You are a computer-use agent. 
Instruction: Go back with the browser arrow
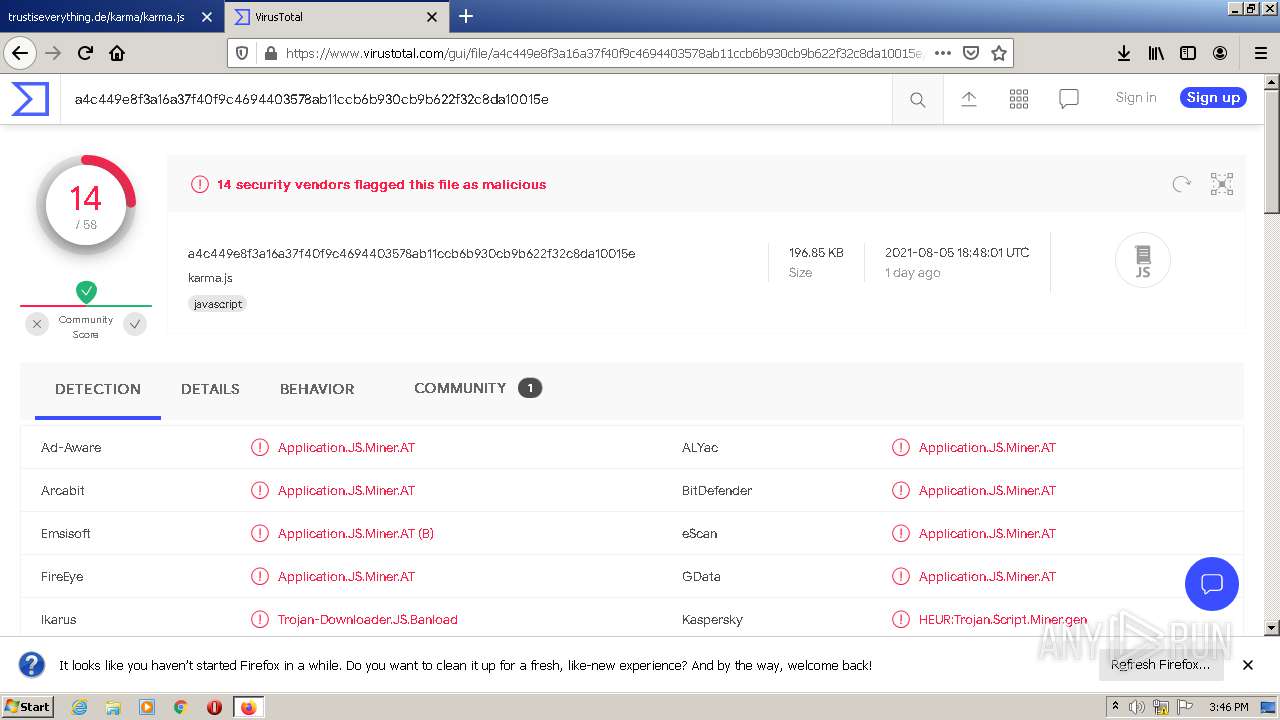(x=20, y=53)
